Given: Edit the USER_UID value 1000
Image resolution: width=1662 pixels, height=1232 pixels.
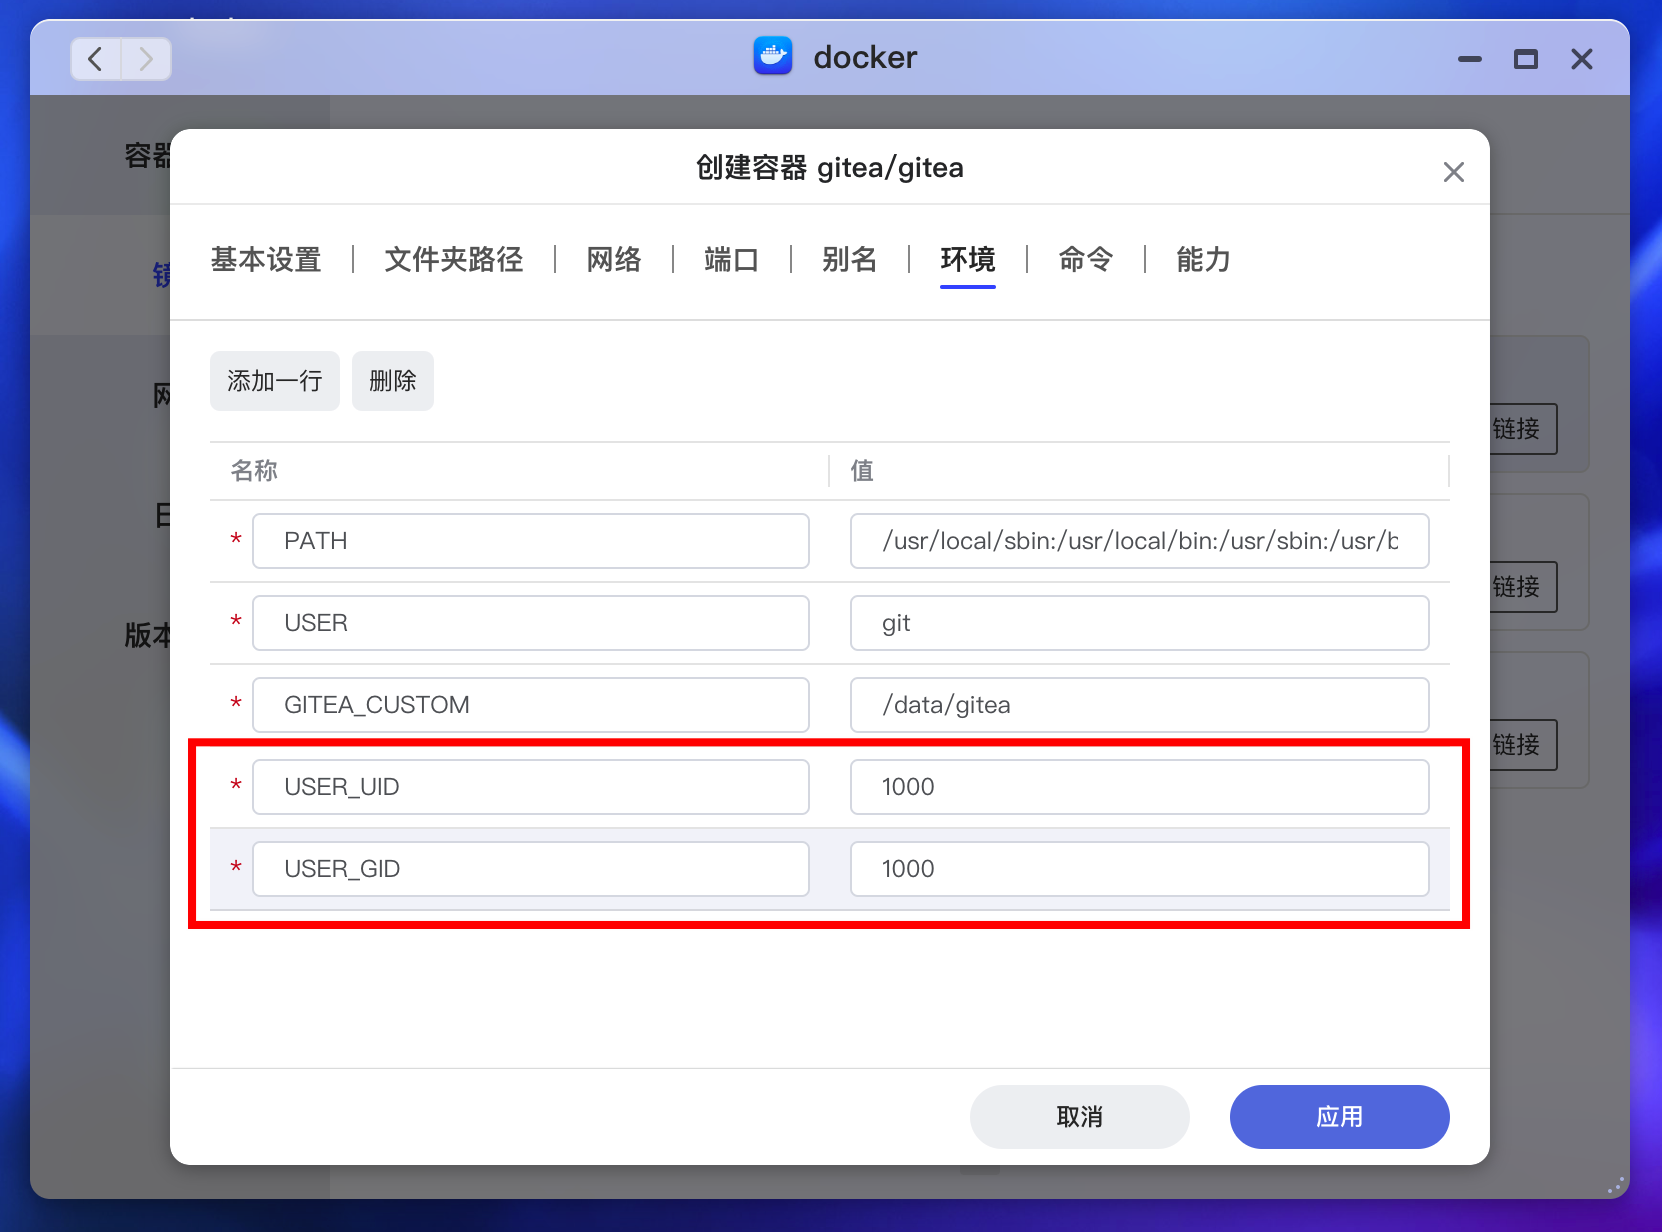Looking at the screenshot, I should tap(1140, 787).
